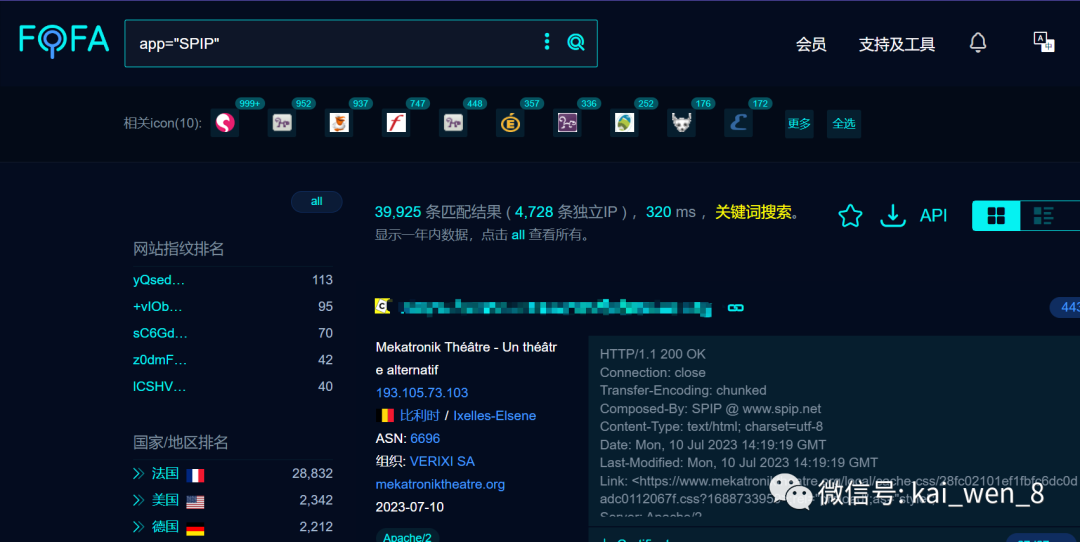This screenshot has height=542, width=1080.
Task: Click the yellow C favicon of the result
Action: coord(382,306)
